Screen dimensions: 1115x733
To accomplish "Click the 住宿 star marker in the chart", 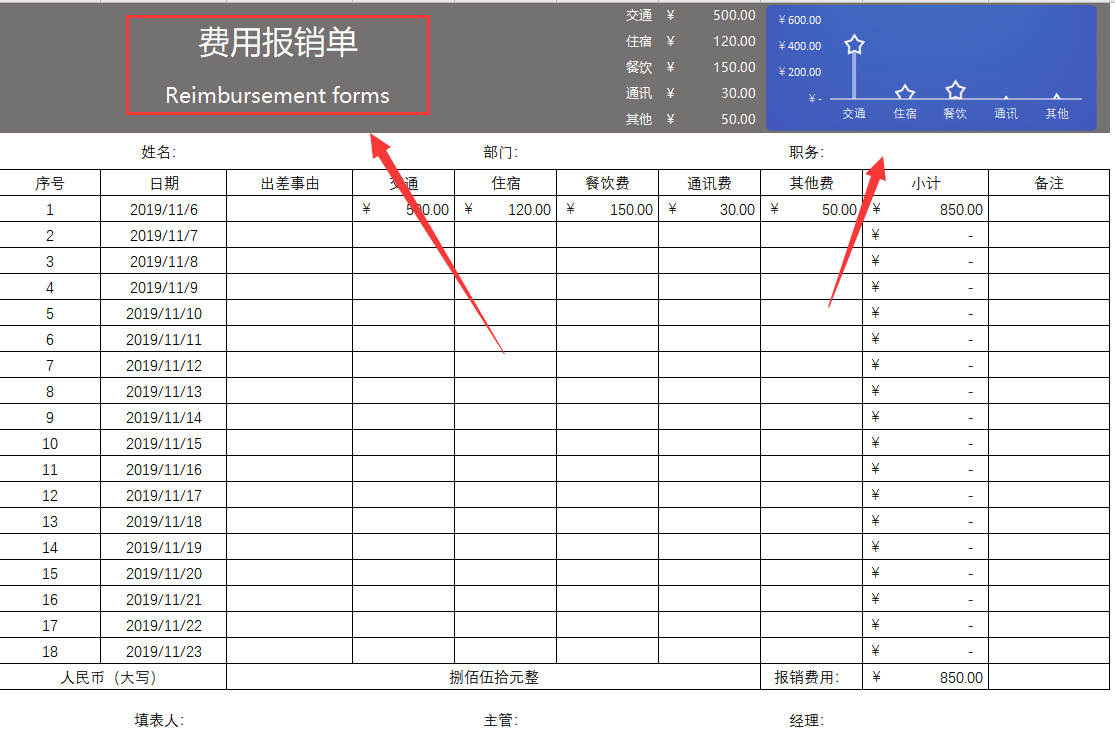I will coord(904,90).
